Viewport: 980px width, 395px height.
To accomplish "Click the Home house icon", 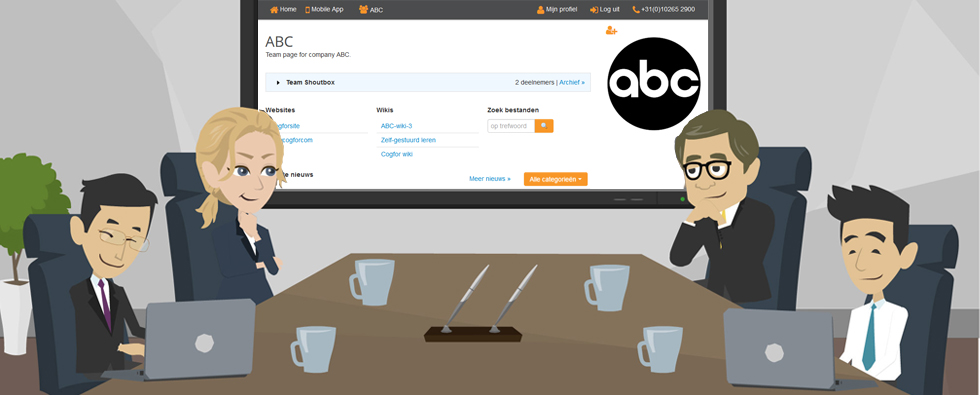I will [x=274, y=9].
